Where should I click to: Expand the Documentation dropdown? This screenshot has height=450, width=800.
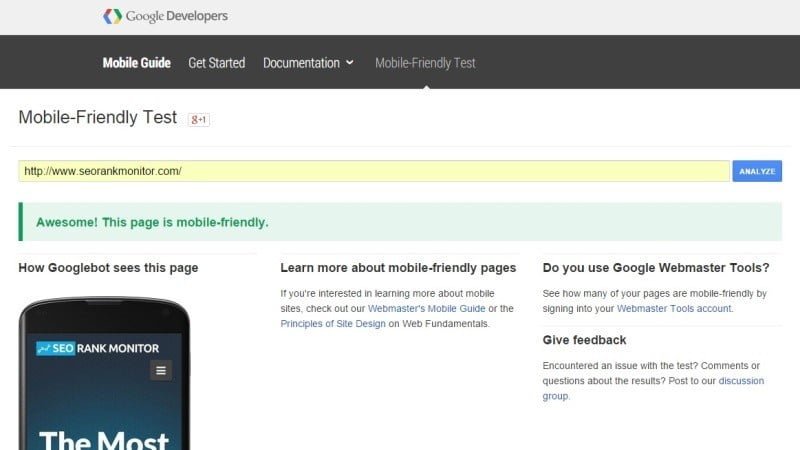(308, 63)
